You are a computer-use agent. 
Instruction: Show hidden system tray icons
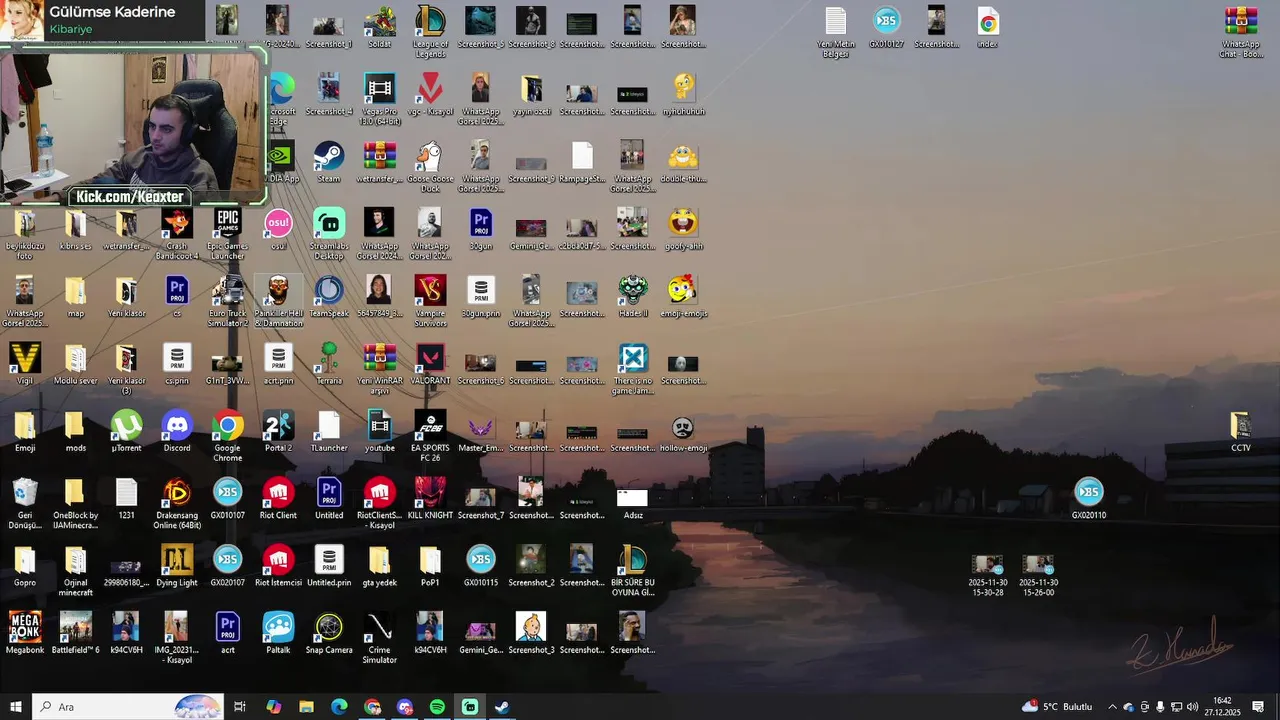[1112, 707]
